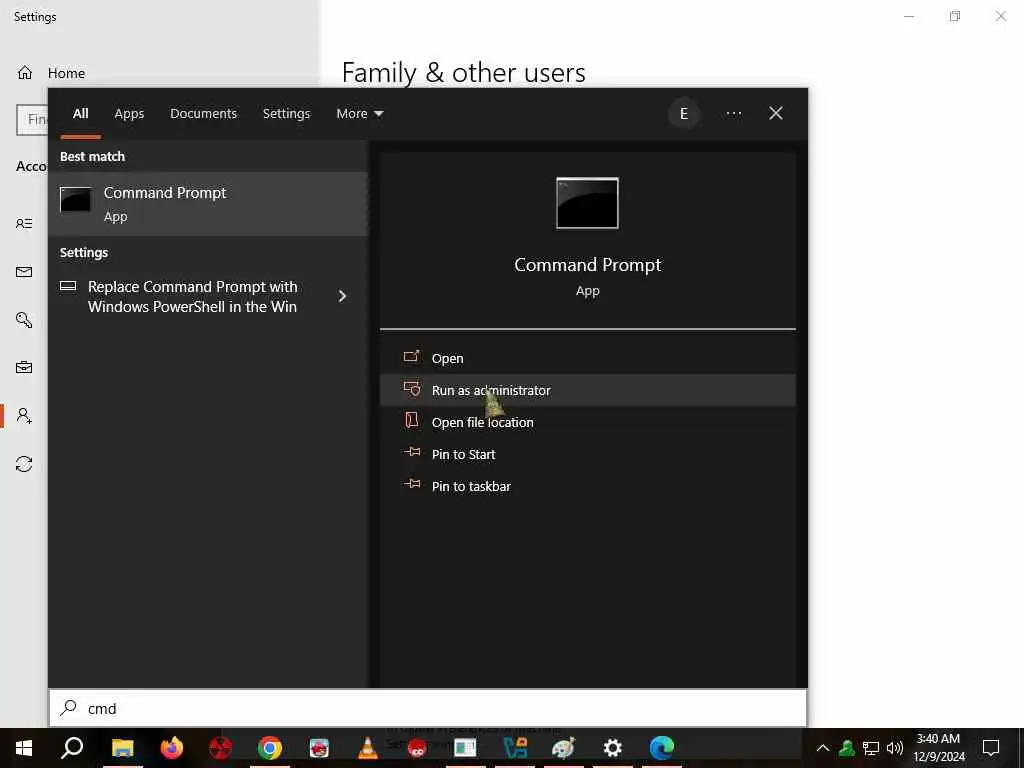Launch Firefox from taskbar

172,748
